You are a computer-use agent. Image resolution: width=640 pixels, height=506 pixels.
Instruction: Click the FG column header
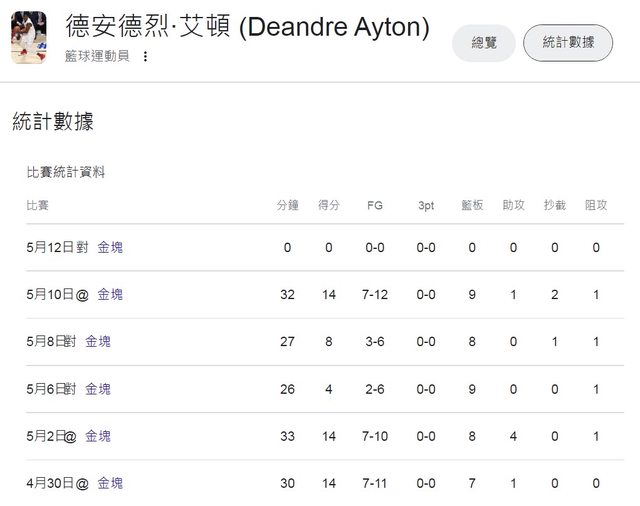tap(375, 205)
